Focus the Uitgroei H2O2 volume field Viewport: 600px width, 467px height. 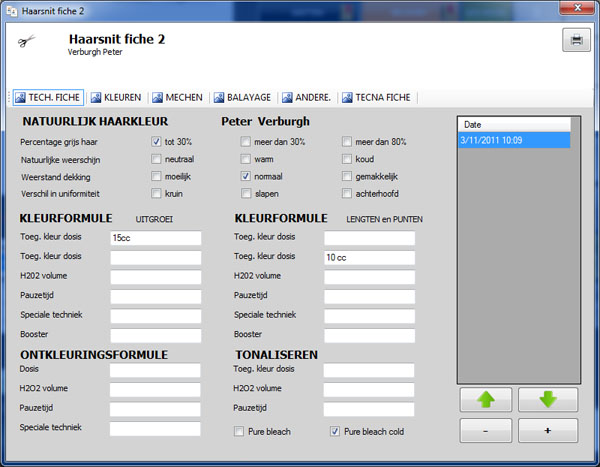point(156,277)
